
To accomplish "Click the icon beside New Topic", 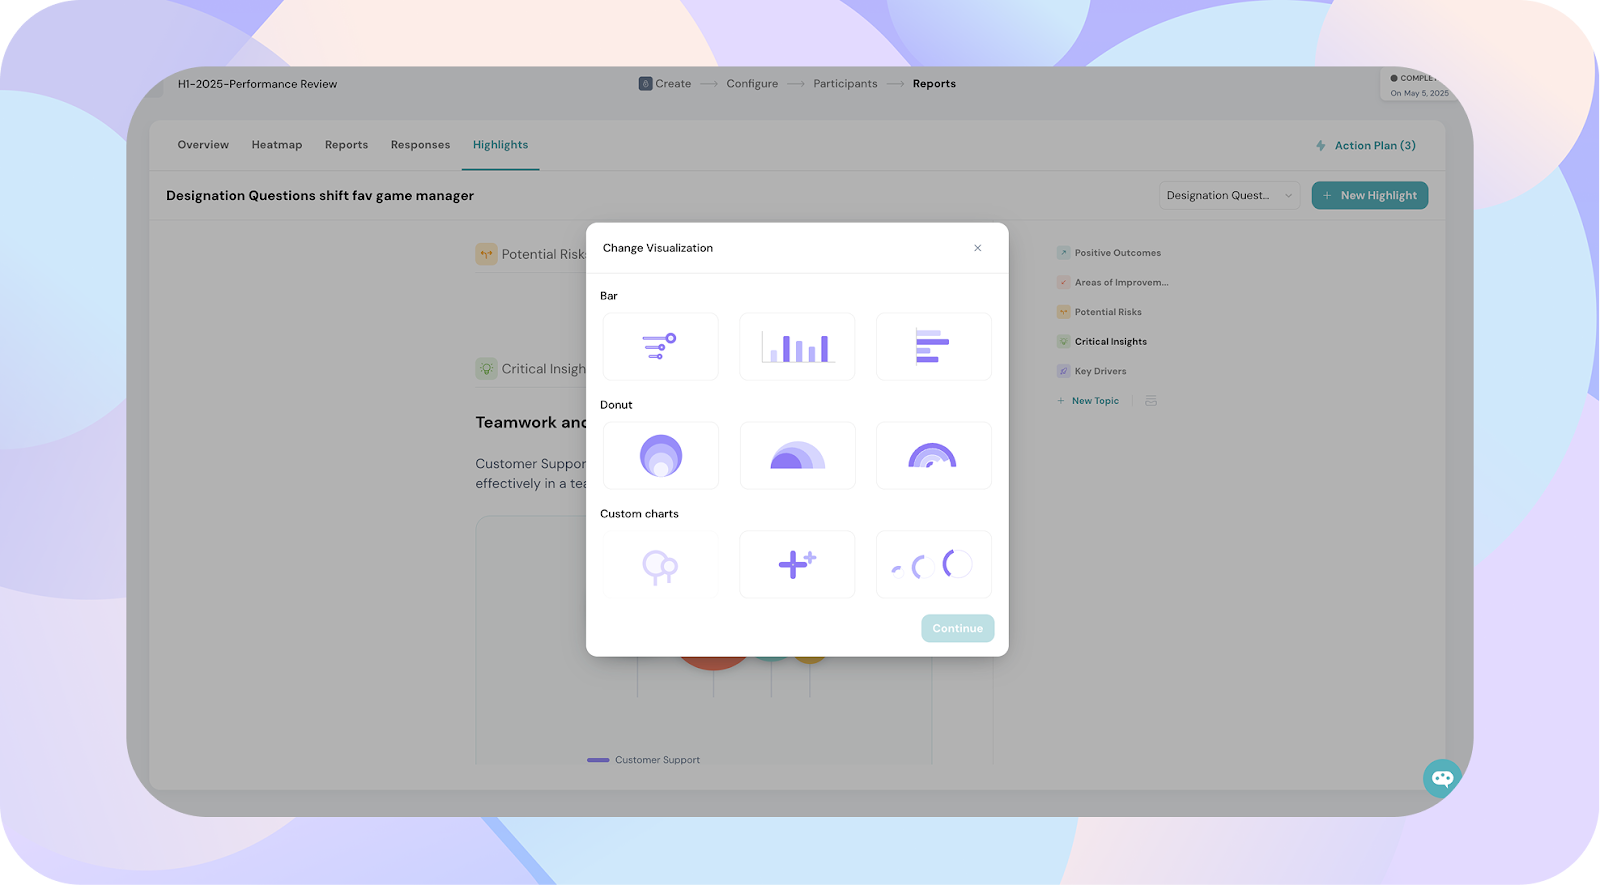I will (x=1151, y=401).
